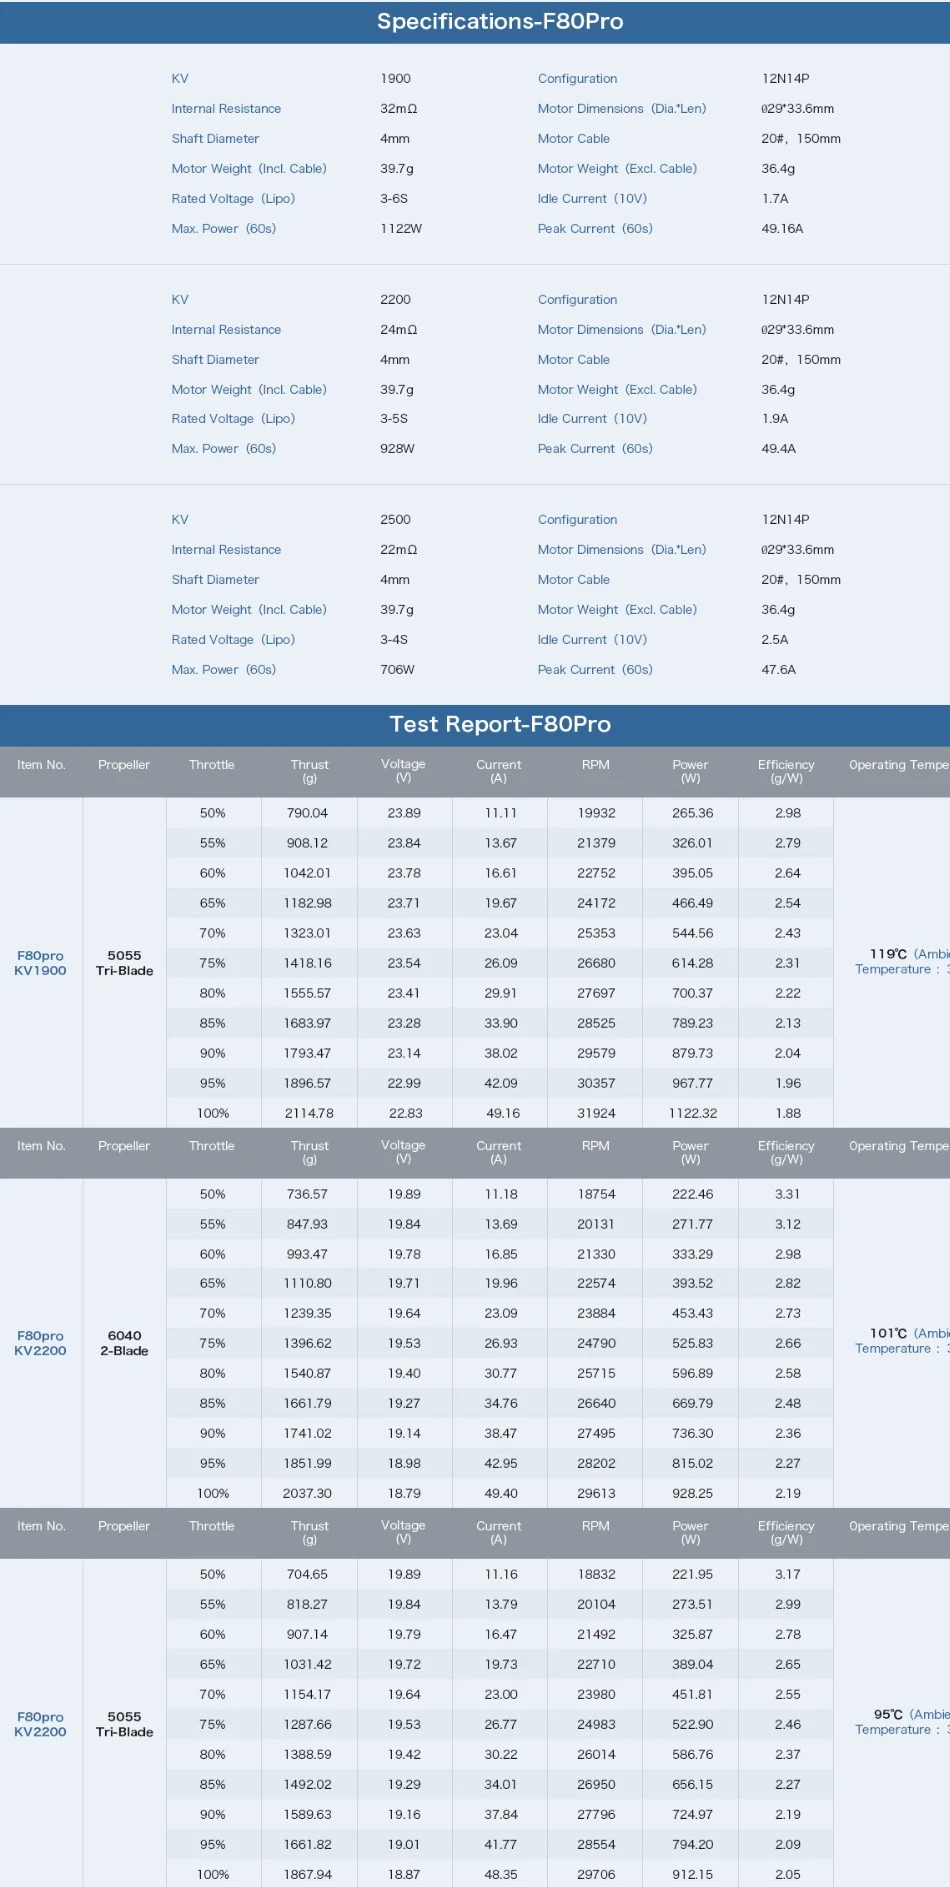Click the thrust cell 1683.97
This screenshot has height=1887, width=950.
[x=308, y=1023]
